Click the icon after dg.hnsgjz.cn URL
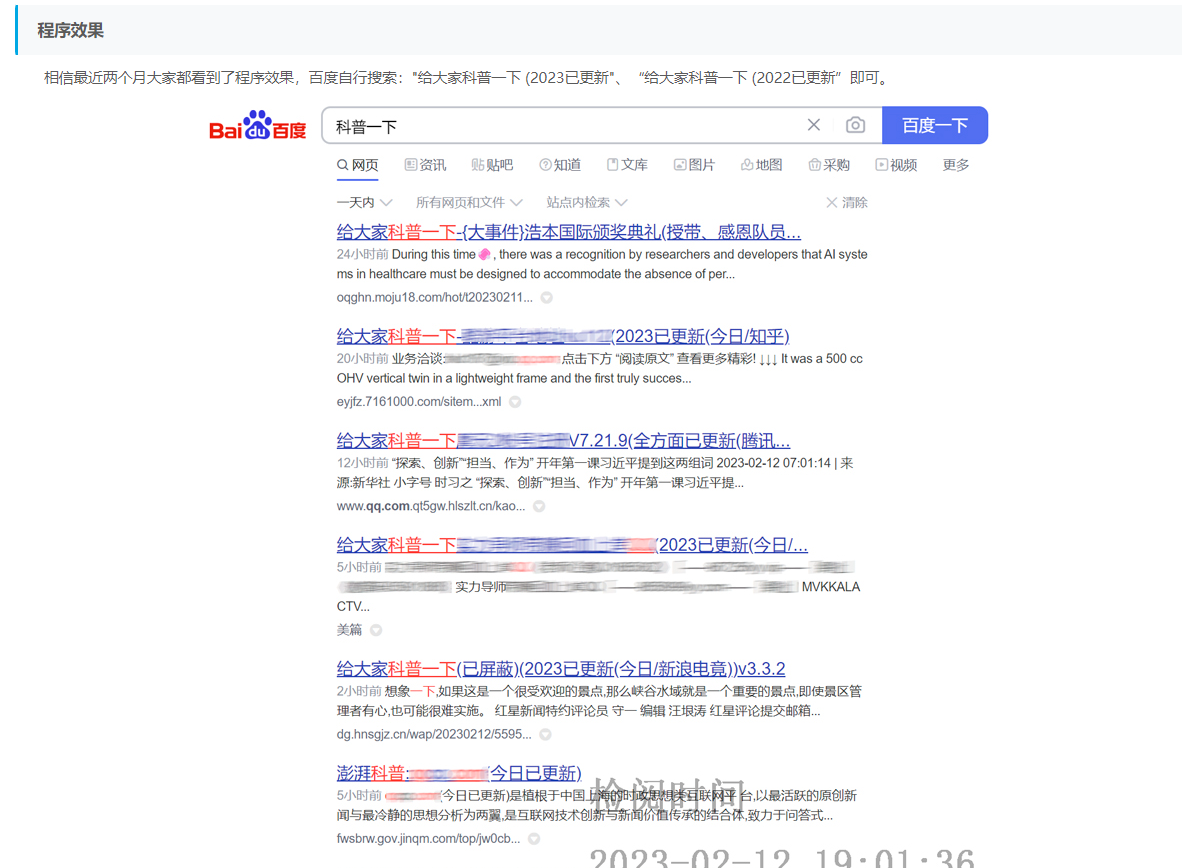The width and height of the screenshot is (1182, 868). [545, 735]
